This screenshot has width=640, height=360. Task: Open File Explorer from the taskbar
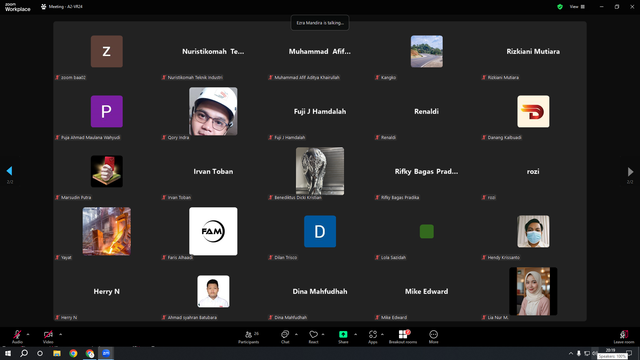57,353
